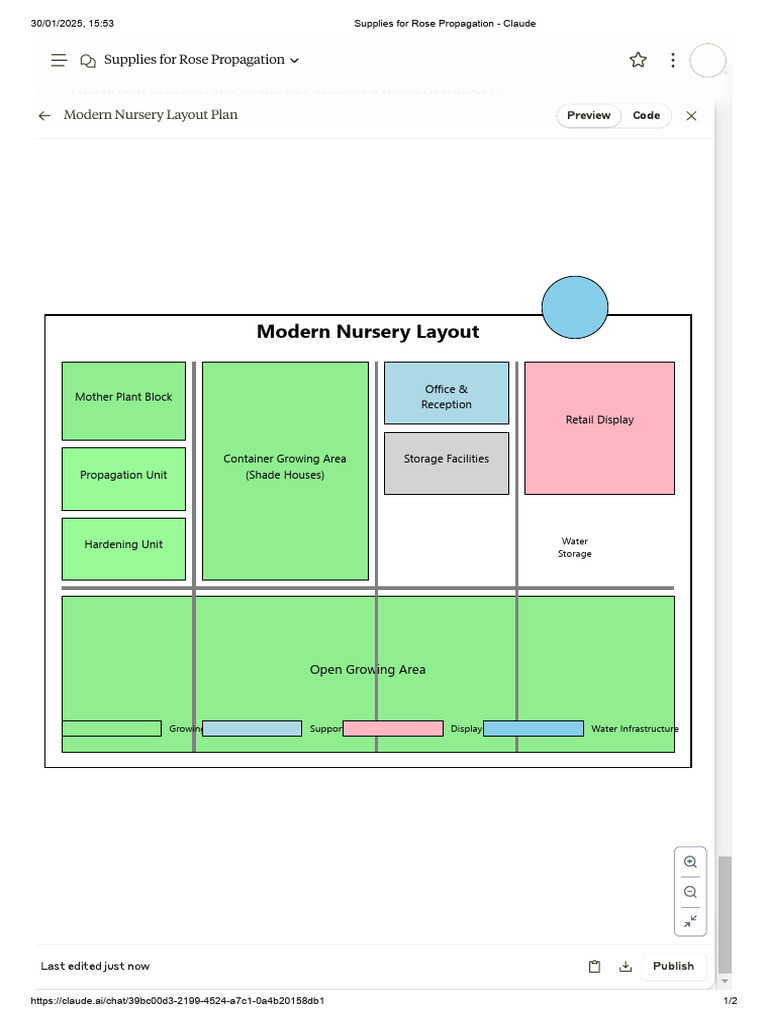Star this conversation
The image size is (768, 1024).
[638, 60]
